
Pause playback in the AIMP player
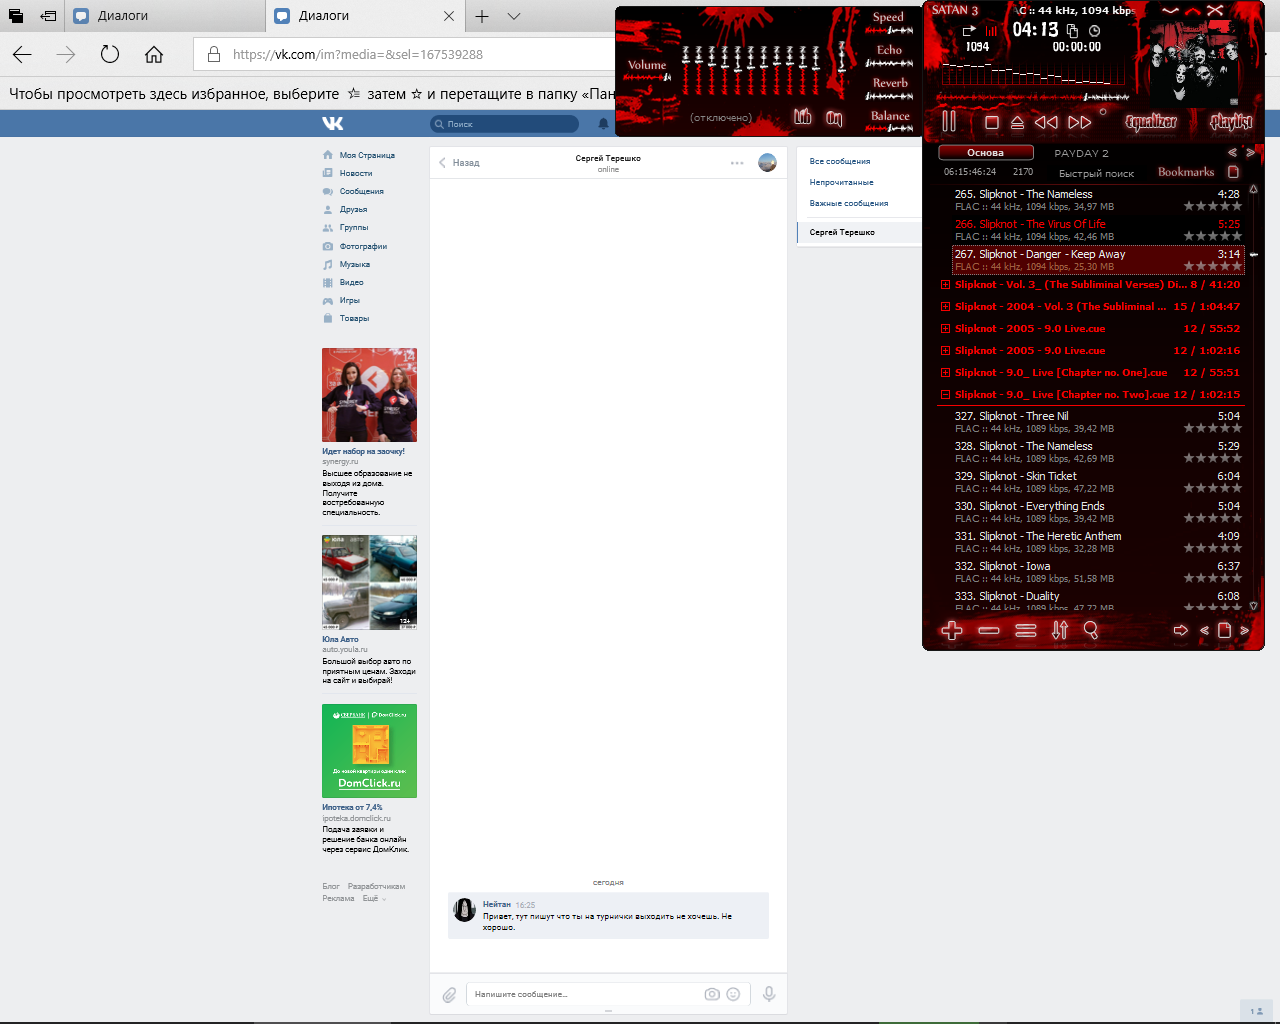(x=949, y=122)
